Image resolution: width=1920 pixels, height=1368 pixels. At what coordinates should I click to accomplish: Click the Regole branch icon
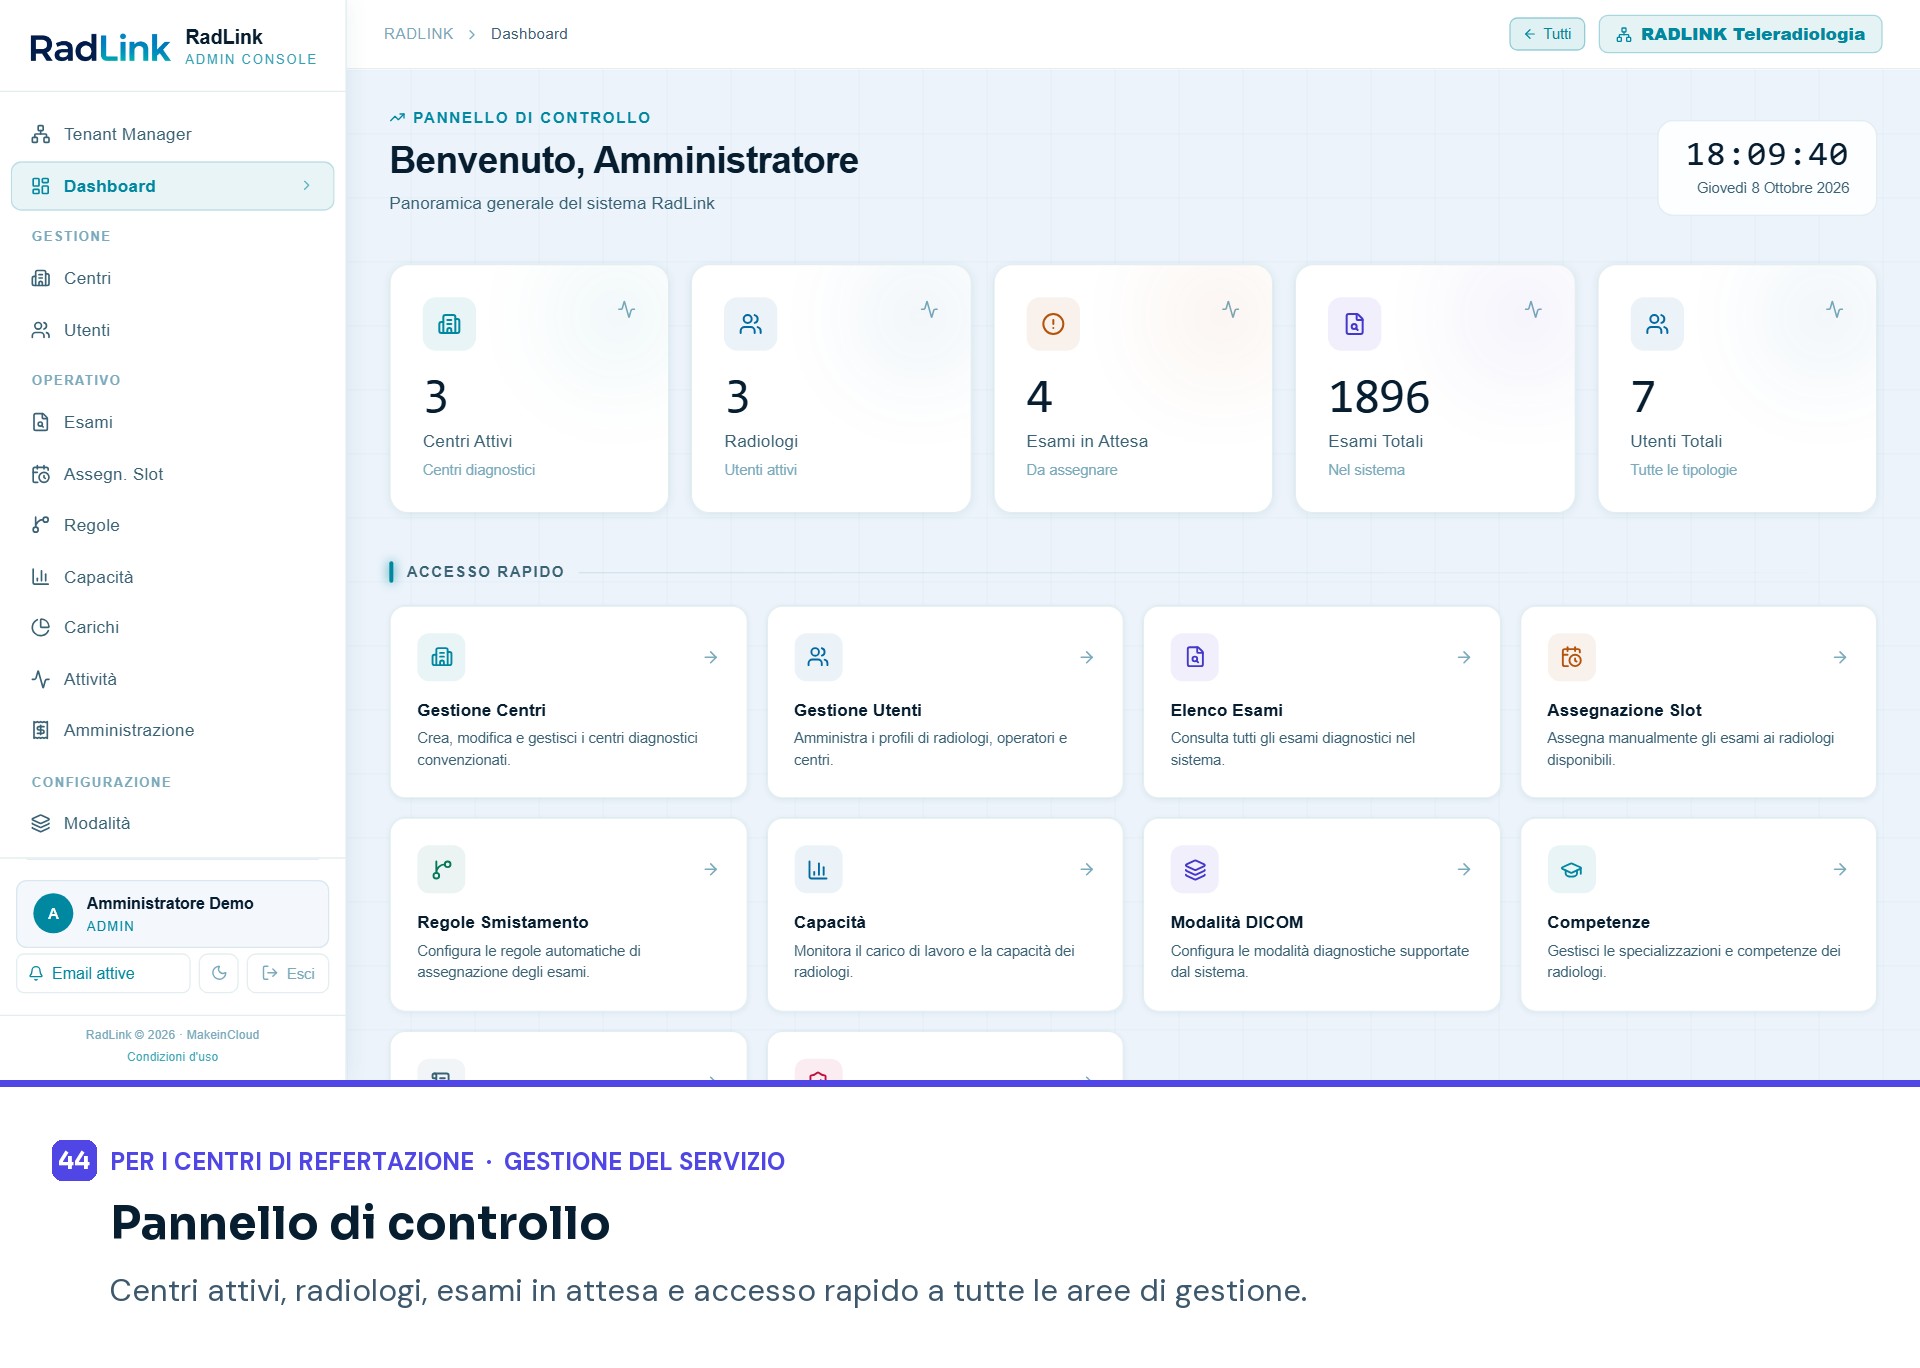point(41,525)
